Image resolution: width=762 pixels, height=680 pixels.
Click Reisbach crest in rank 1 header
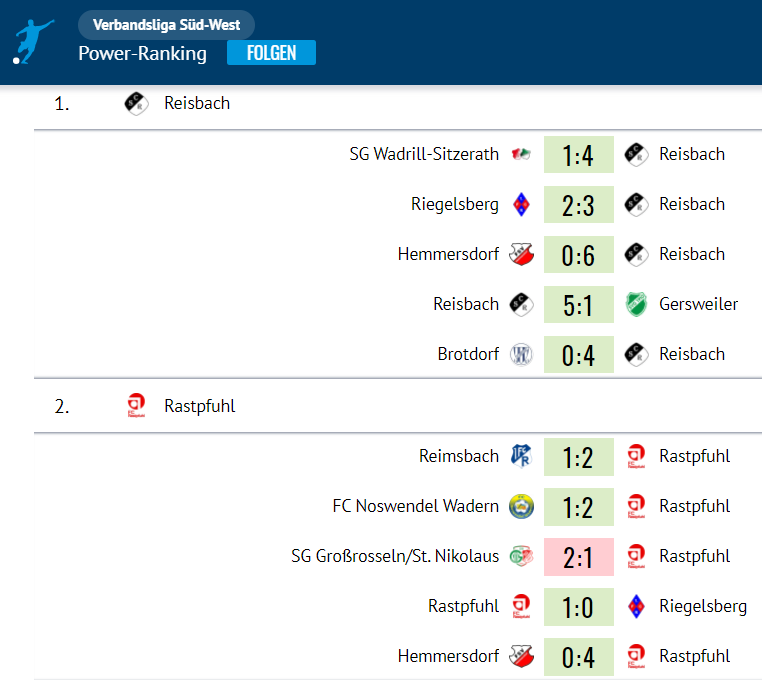[x=136, y=103]
